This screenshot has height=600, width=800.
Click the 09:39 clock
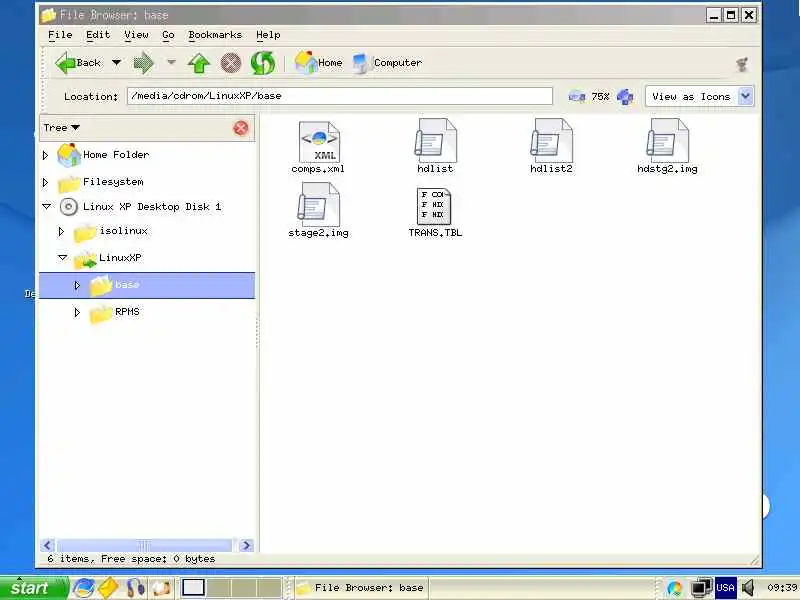(783, 588)
